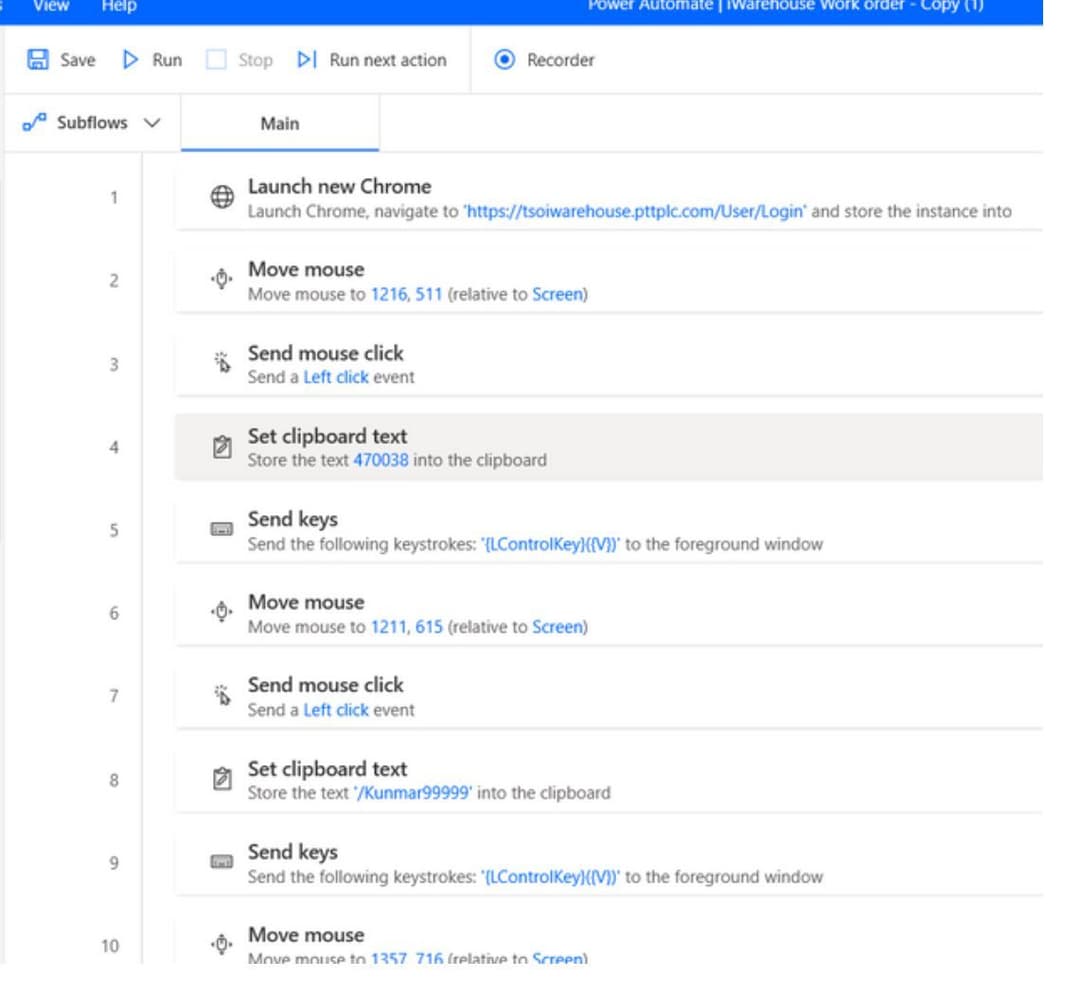Screen dimensions: 1080x999
Task: Click line number 10 in the gutter
Action: click(110, 946)
